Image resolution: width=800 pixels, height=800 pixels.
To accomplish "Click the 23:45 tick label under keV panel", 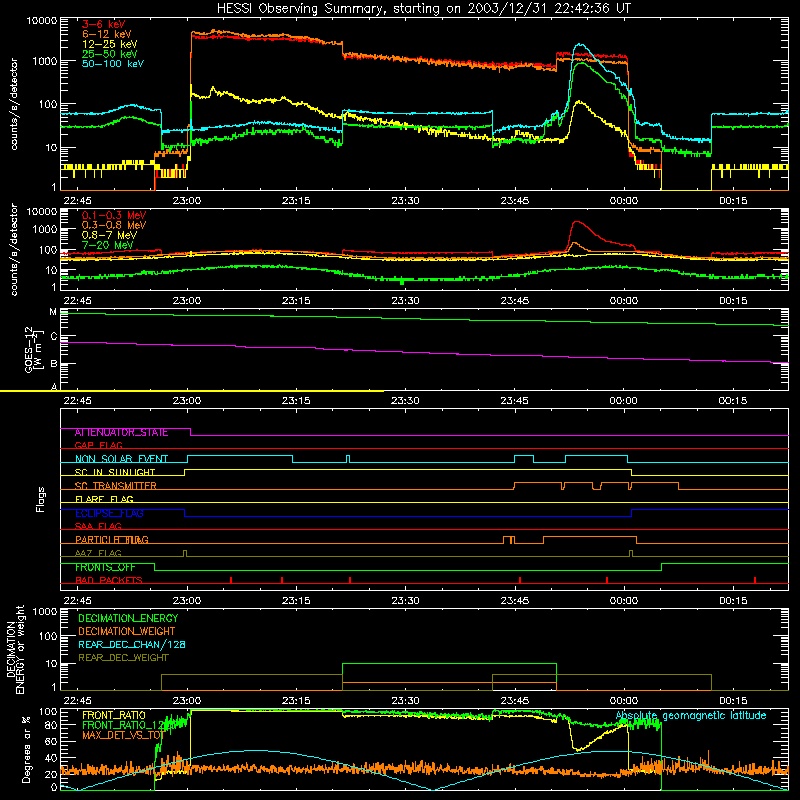I will pos(514,201).
